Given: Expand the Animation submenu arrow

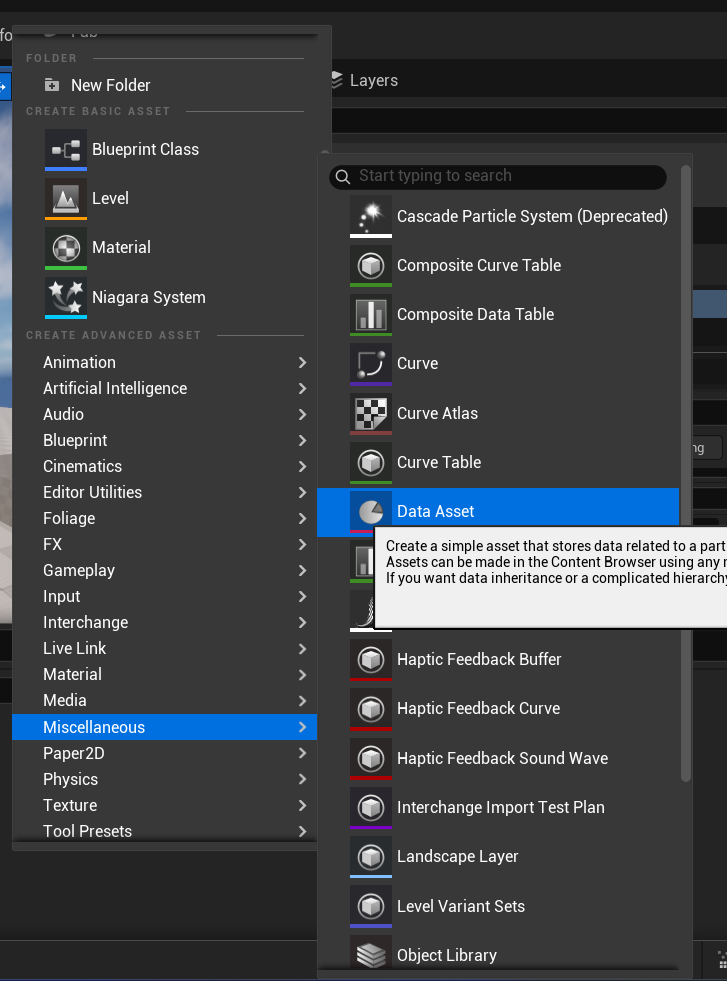Looking at the screenshot, I should (303, 362).
